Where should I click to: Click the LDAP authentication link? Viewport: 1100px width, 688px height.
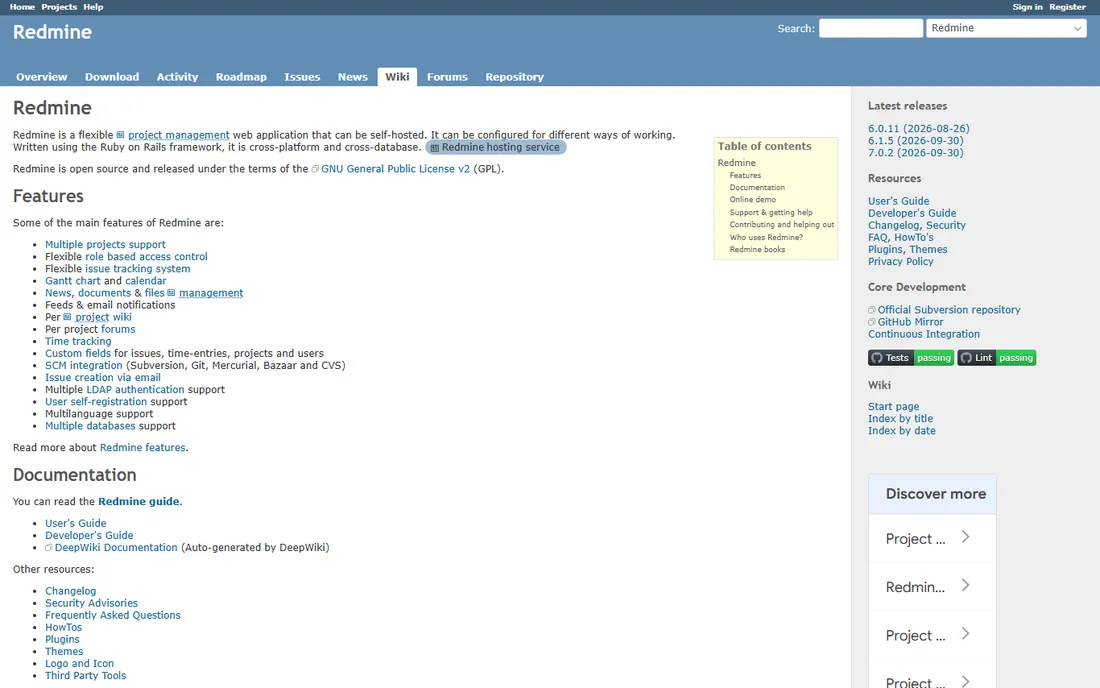135,389
